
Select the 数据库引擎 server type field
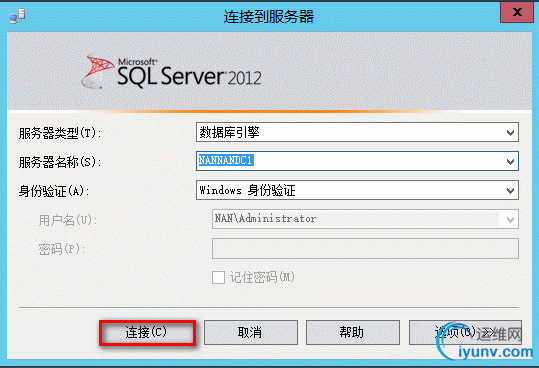357,132
